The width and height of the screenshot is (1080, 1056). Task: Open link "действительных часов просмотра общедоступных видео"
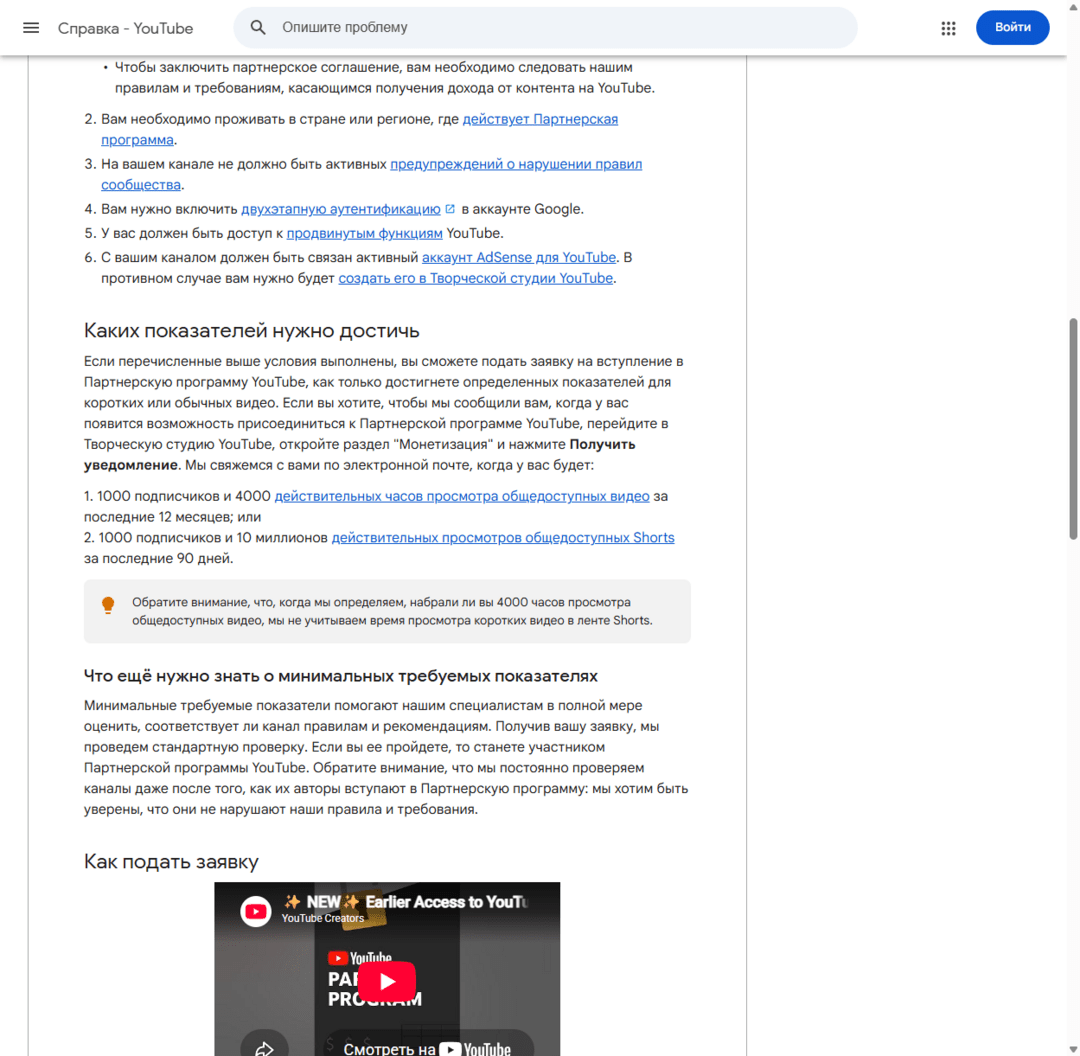[462, 496]
